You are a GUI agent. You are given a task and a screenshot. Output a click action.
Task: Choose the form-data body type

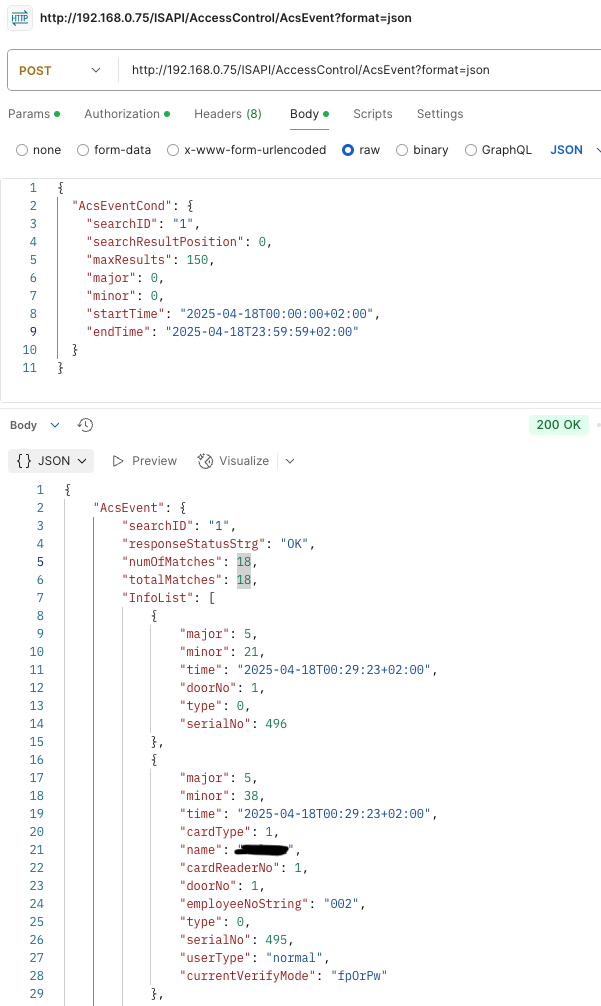click(x=113, y=150)
